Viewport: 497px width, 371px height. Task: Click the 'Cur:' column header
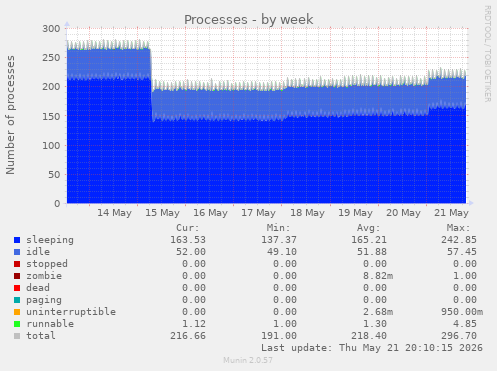click(x=188, y=228)
